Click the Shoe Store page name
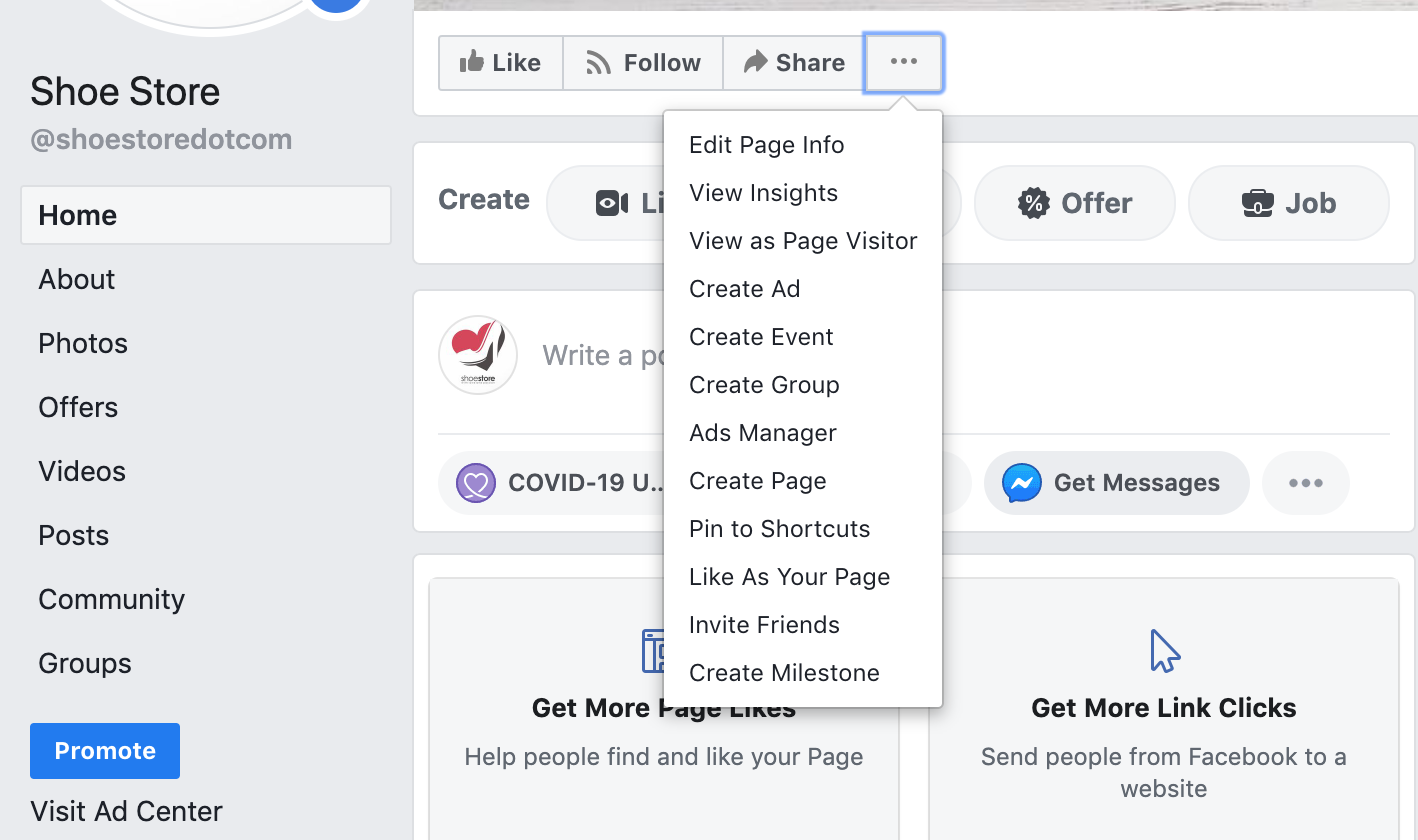This screenshot has height=840, width=1418. point(125,92)
